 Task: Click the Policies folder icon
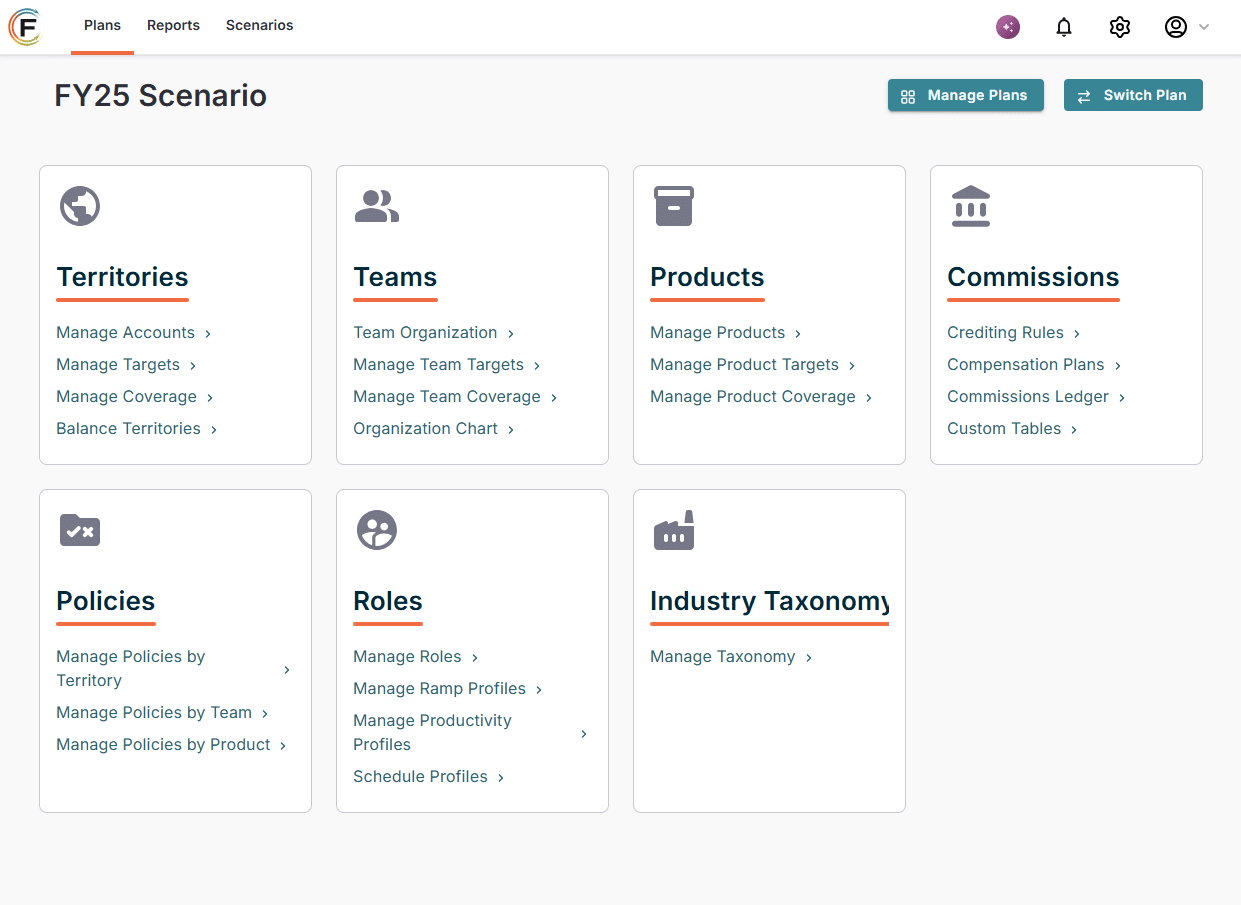pyautogui.click(x=80, y=530)
